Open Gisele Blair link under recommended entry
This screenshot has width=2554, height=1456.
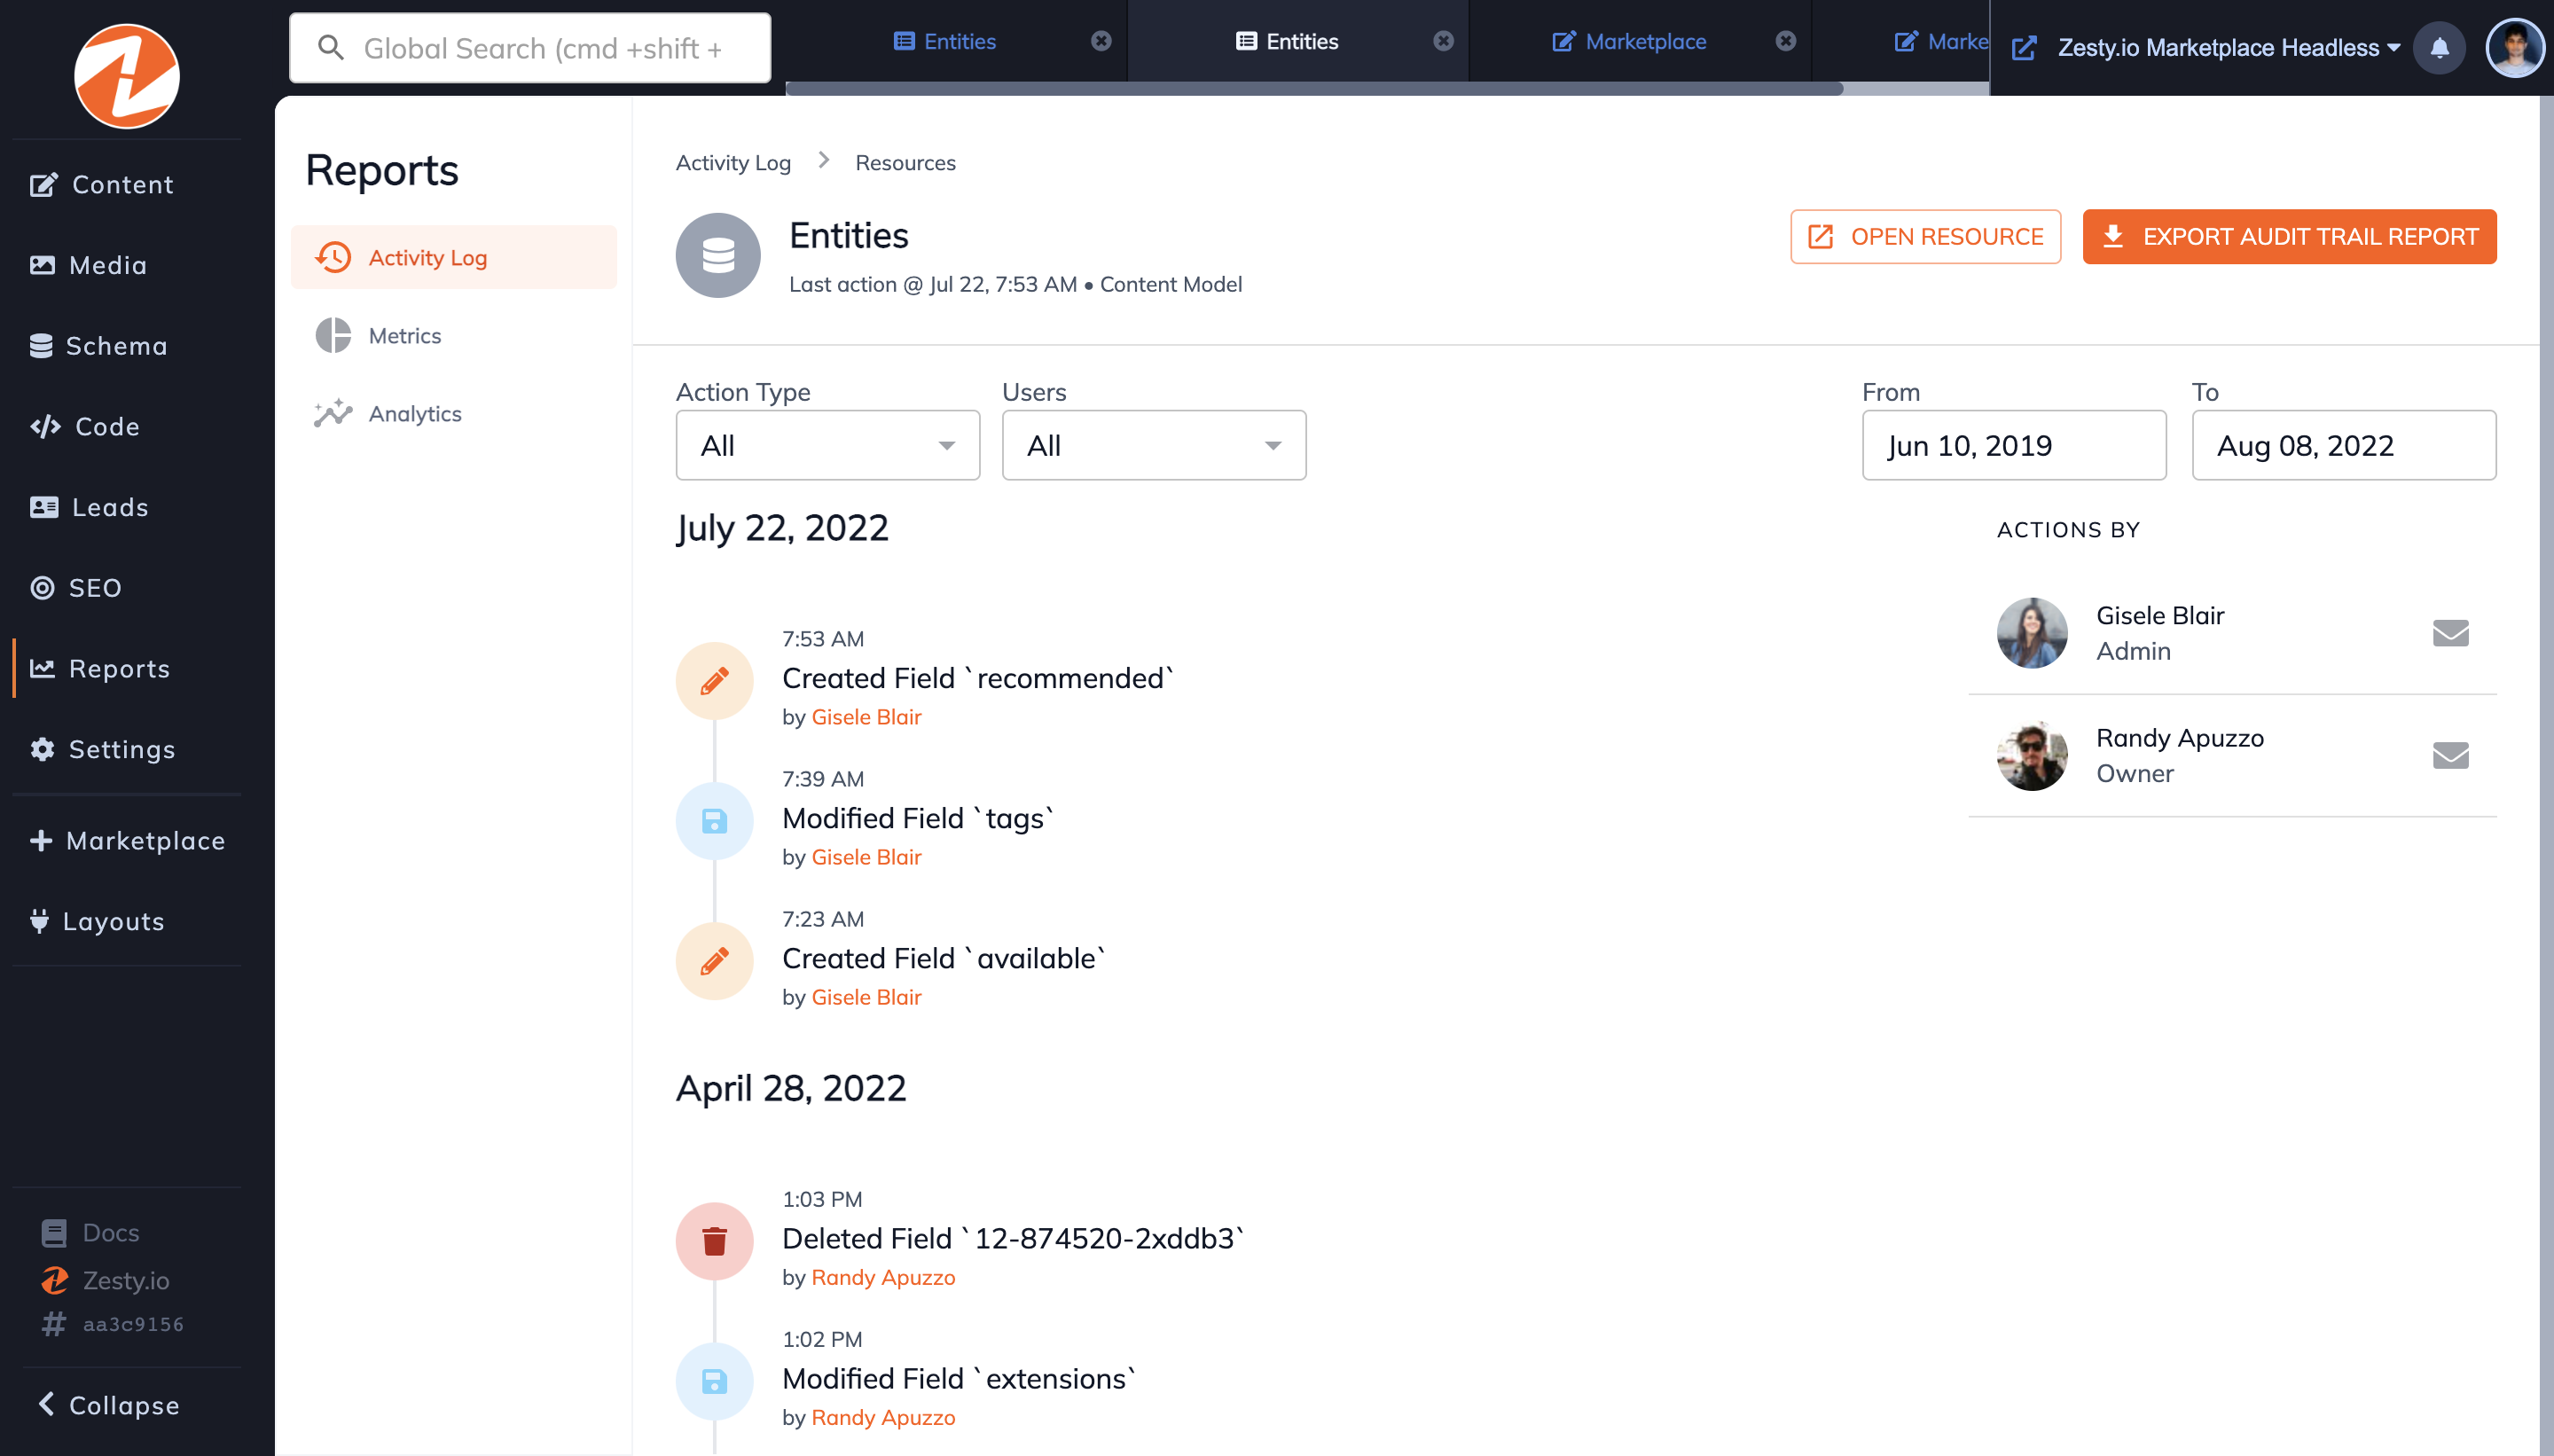866,717
